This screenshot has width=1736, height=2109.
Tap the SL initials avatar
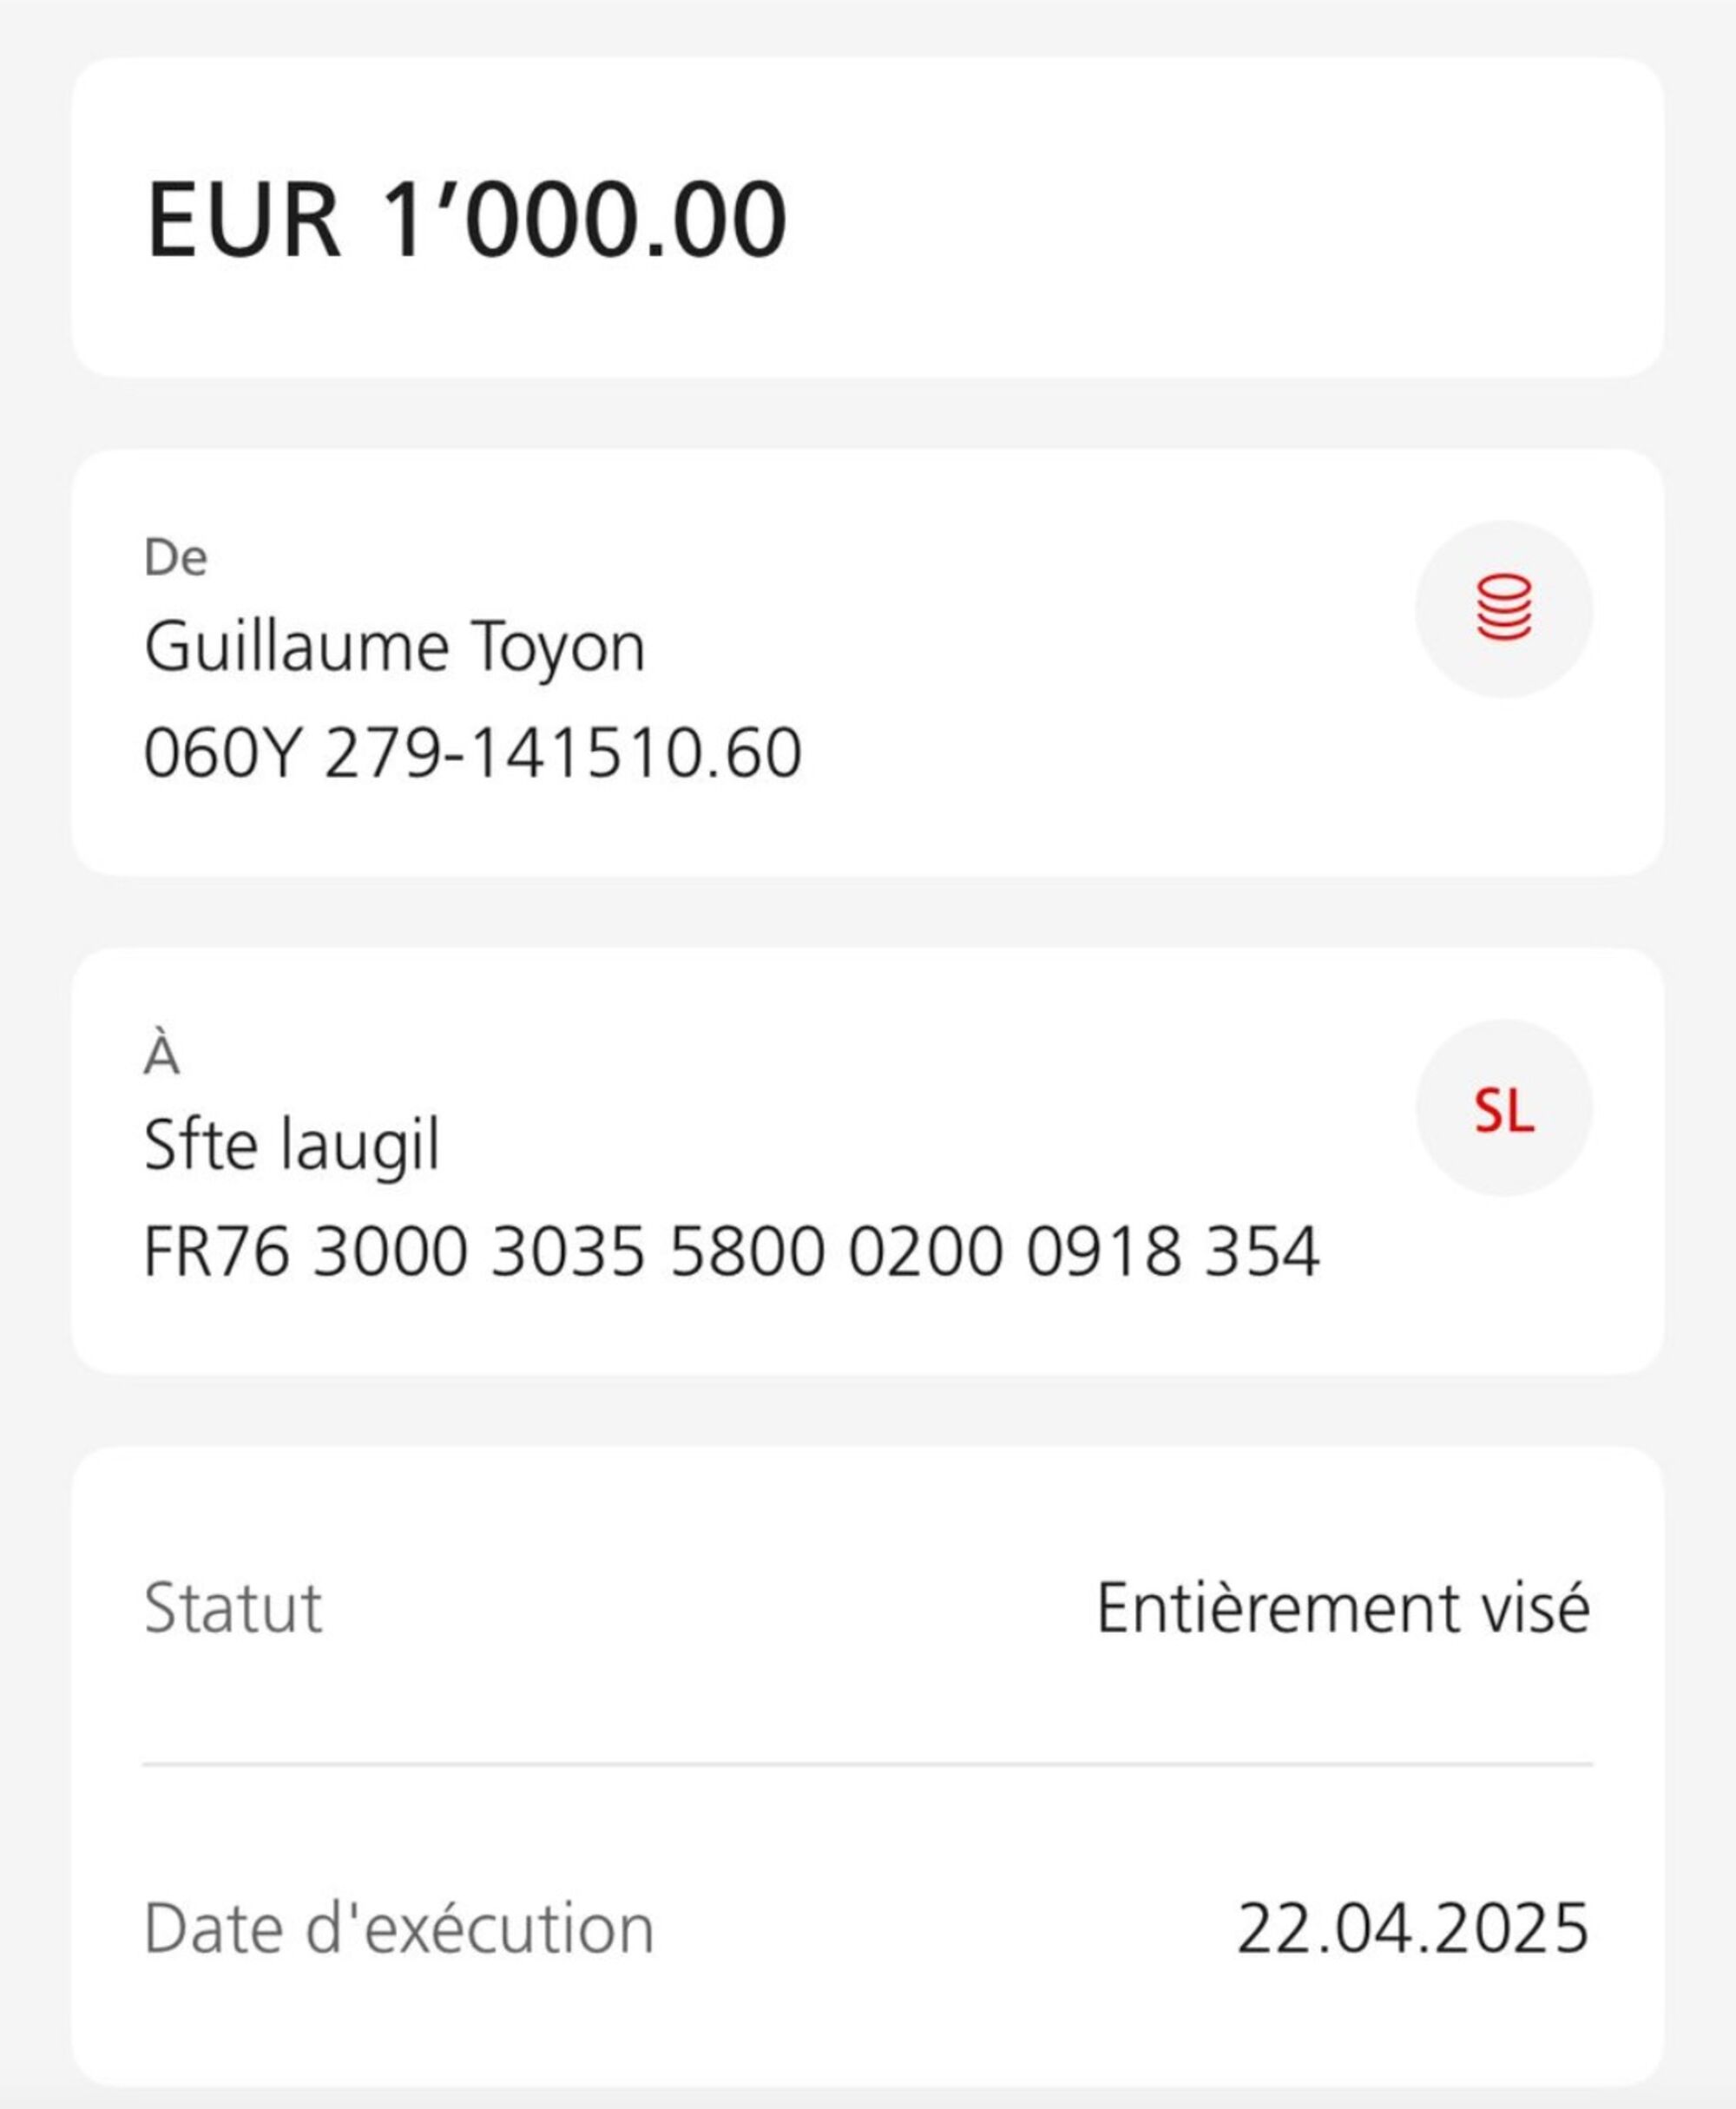(x=1503, y=1108)
